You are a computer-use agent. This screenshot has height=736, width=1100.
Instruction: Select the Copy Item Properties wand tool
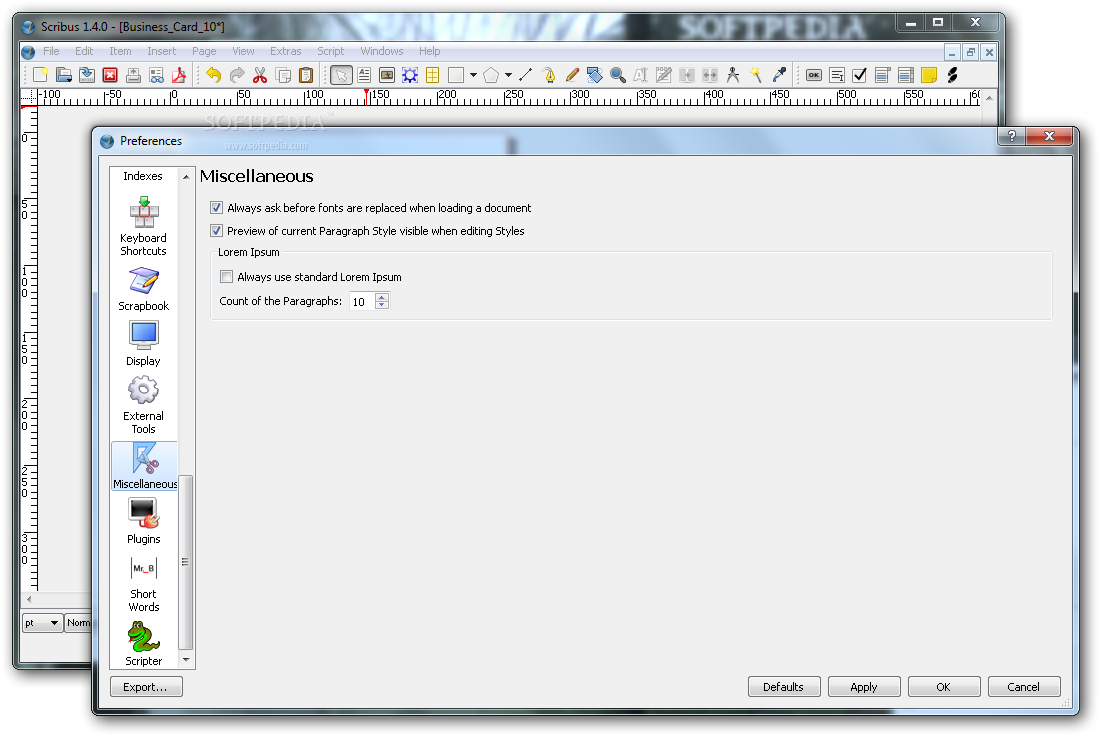(756, 75)
